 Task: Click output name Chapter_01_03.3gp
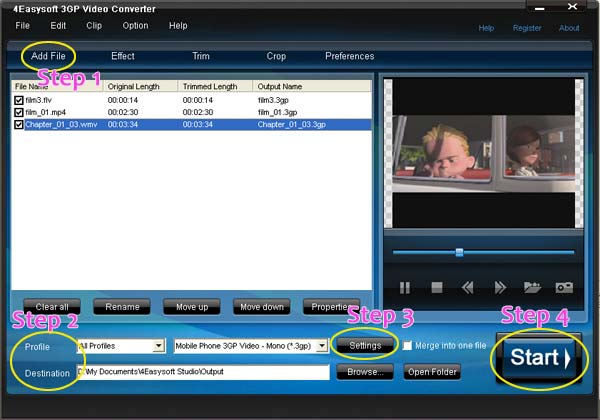pos(292,125)
